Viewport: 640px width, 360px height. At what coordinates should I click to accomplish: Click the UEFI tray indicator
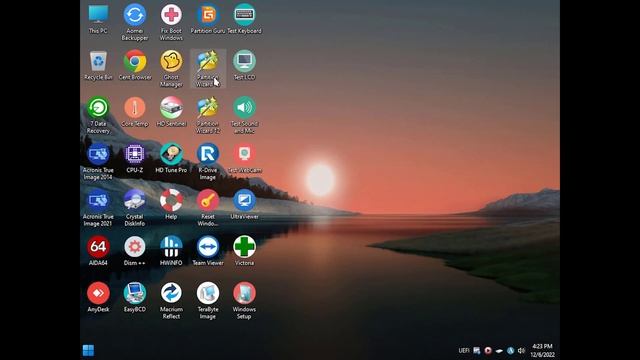pos(464,350)
